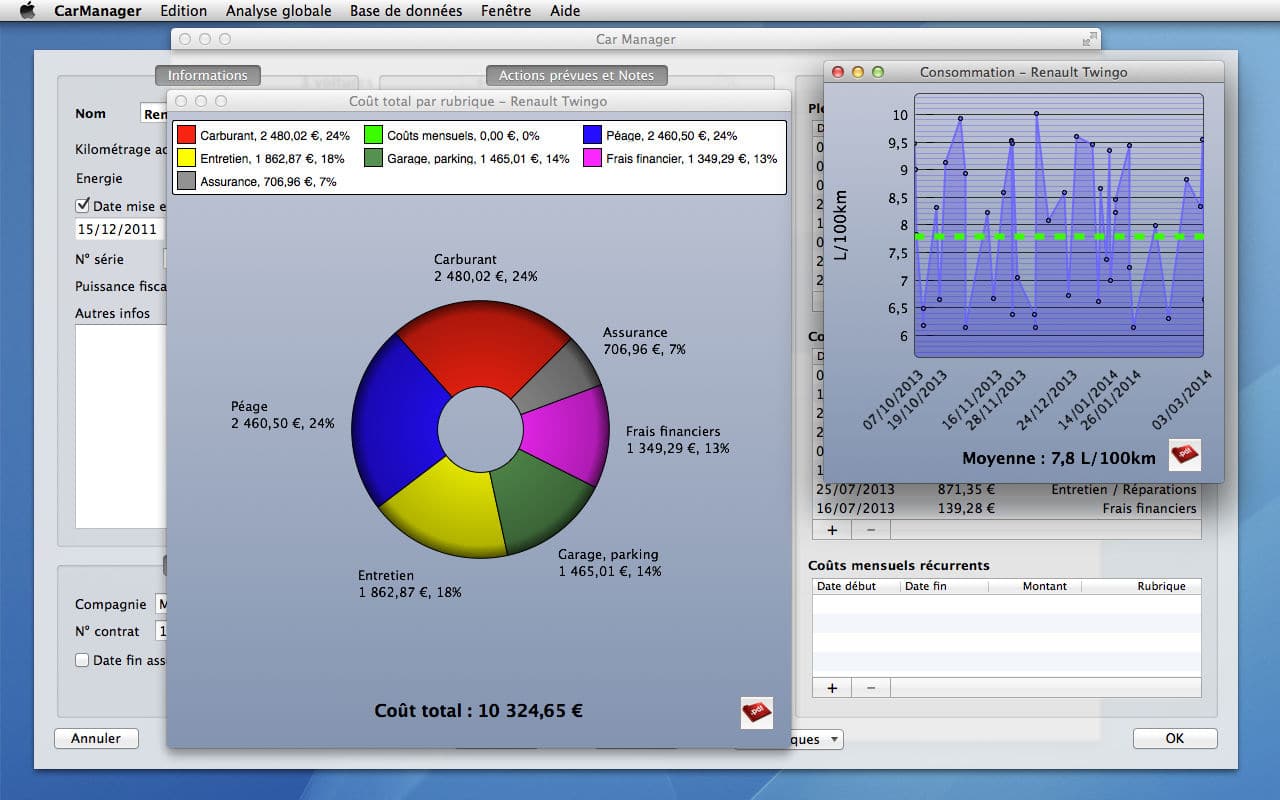Viewport: 1280px width, 800px height.
Task: Click the blue Péage legend swatch
Action: click(592, 135)
